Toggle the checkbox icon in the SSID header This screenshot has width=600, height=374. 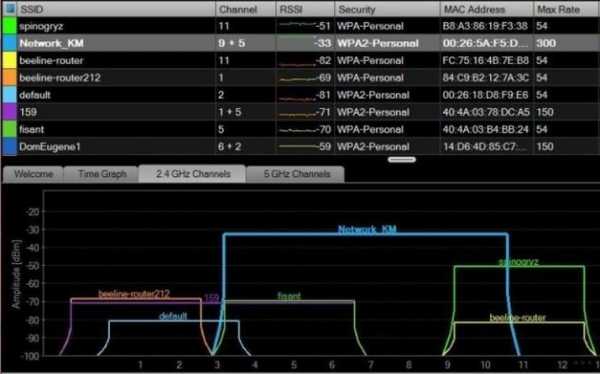[x=10, y=8]
